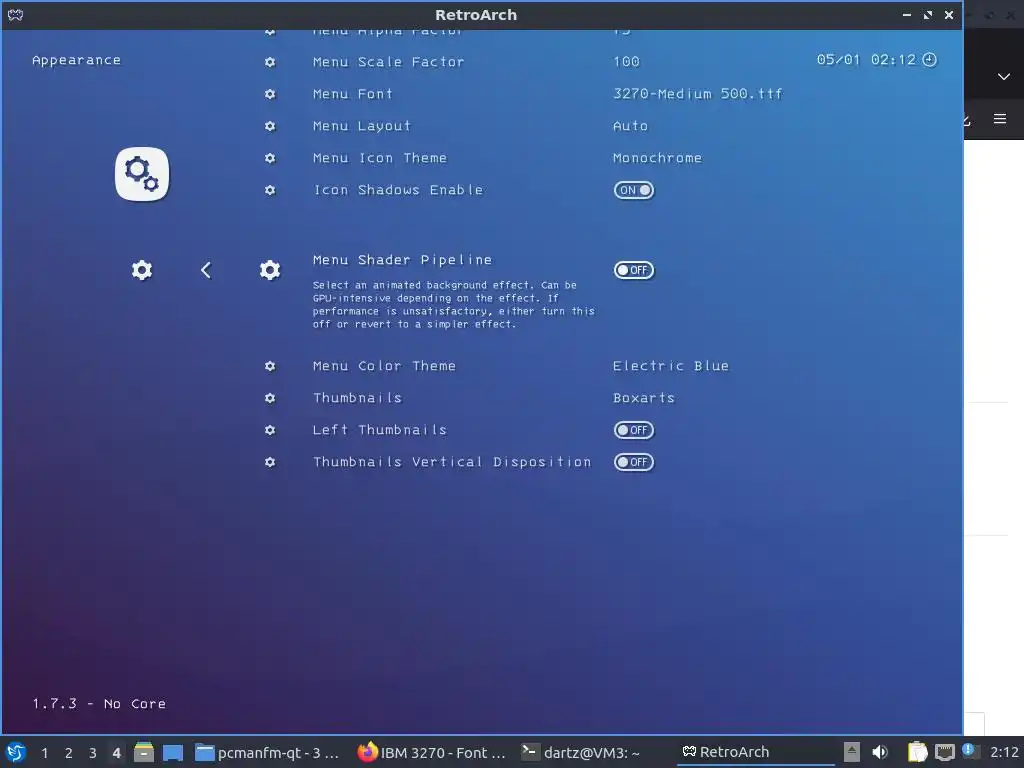
Task: Click the small gear icon left of the back arrow
Action: point(142,270)
